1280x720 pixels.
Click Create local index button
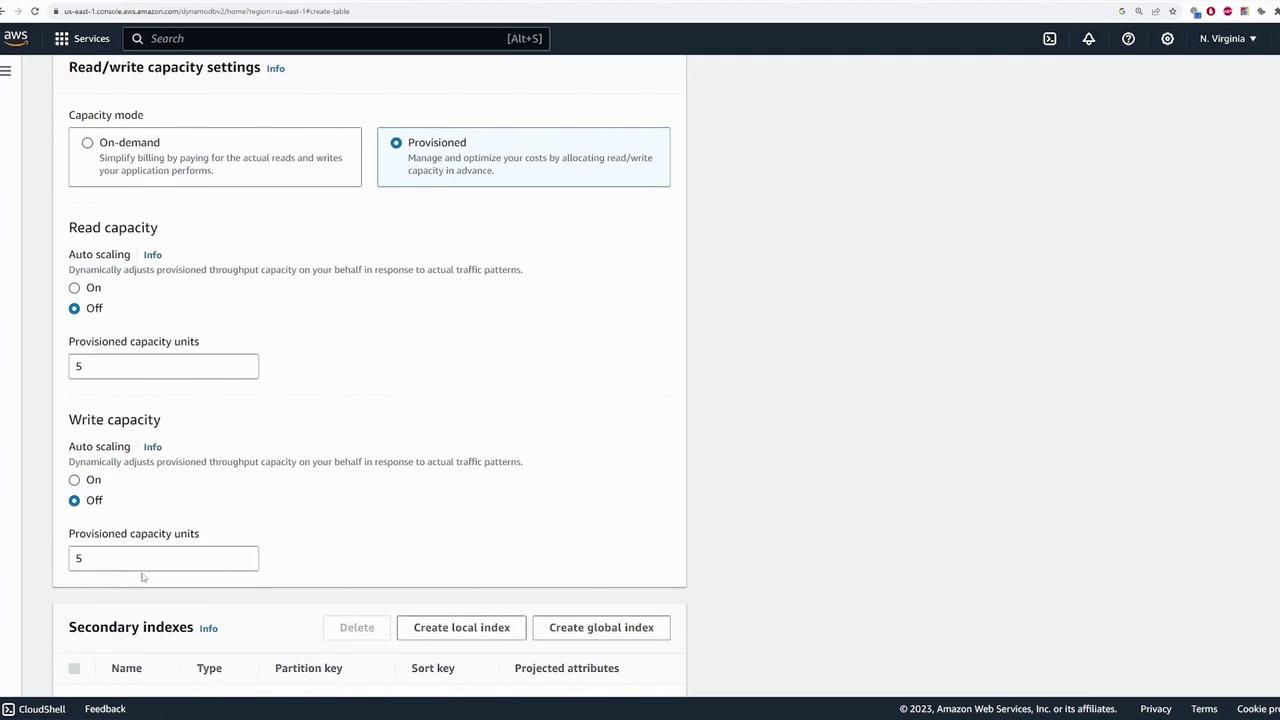tap(461, 628)
